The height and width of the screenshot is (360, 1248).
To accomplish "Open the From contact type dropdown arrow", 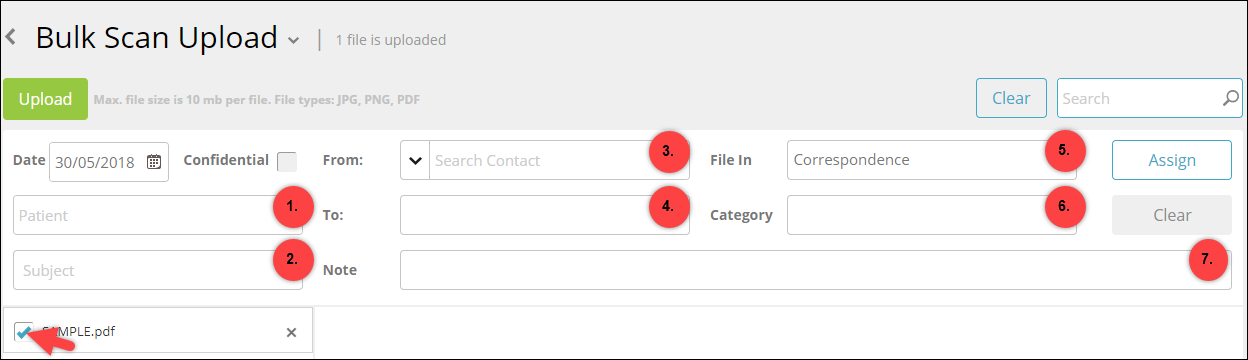I will pyautogui.click(x=415, y=160).
